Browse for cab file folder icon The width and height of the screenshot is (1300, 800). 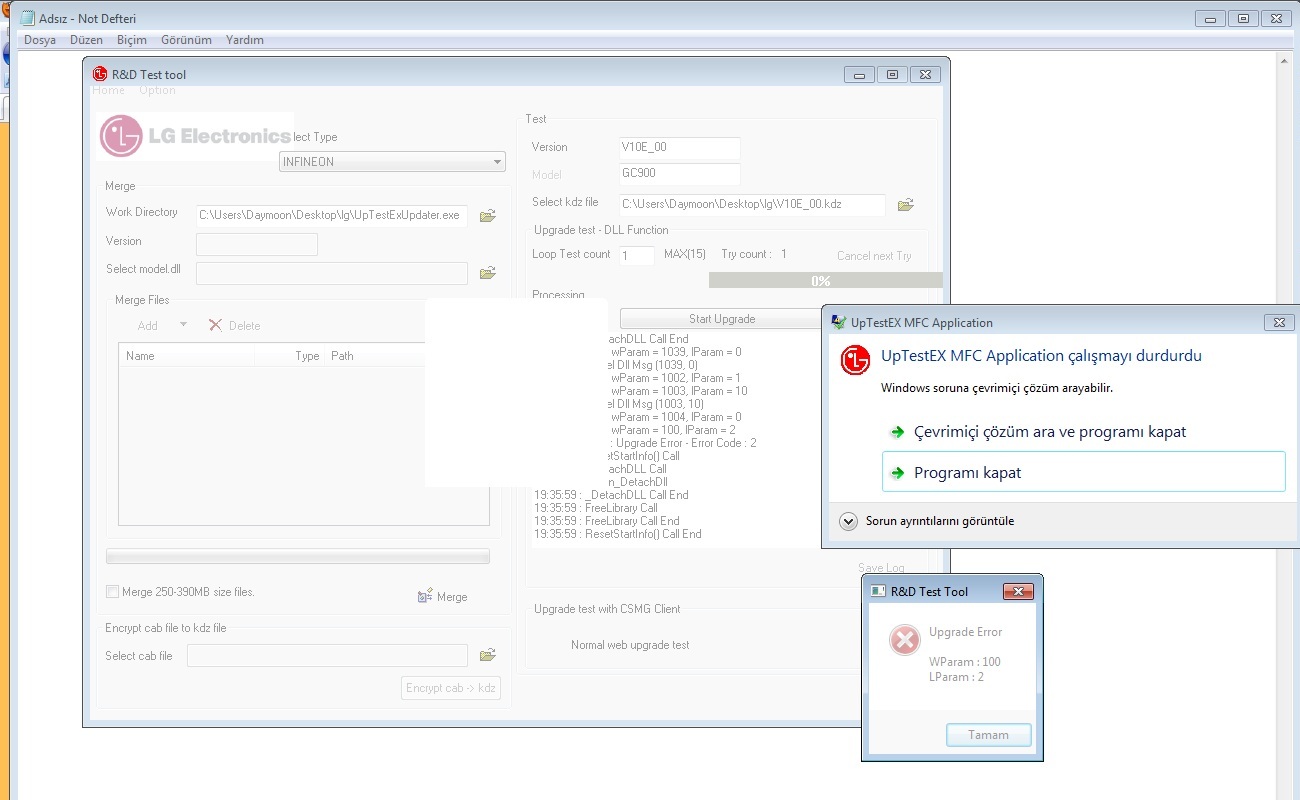[x=488, y=655]
